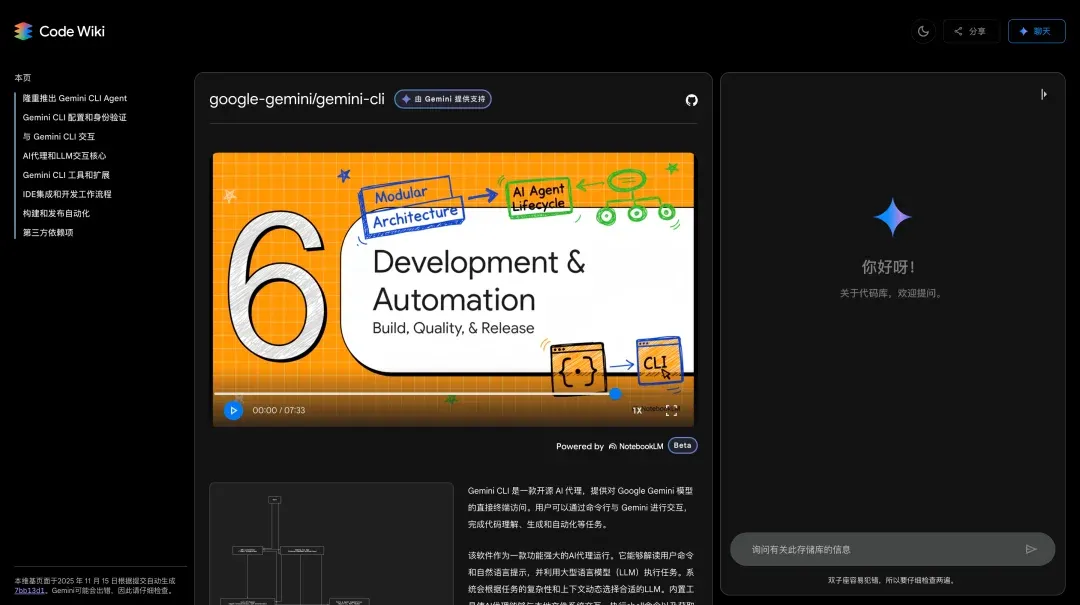Enter fullscreen mode on the video
1080x605 pixels.
tap(672, 410)
